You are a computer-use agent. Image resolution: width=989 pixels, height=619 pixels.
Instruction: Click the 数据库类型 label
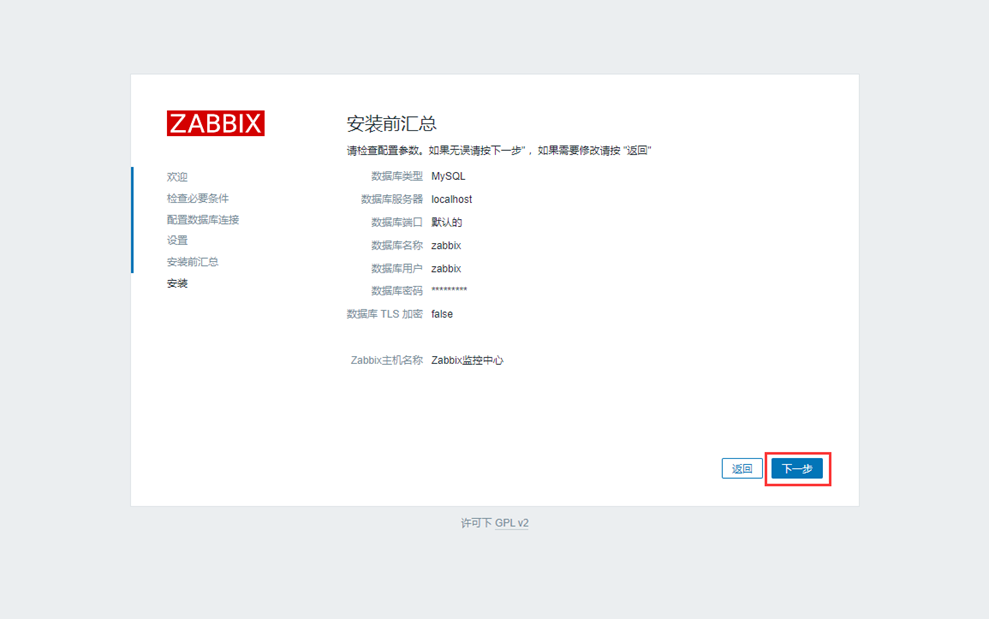[397, 176]
